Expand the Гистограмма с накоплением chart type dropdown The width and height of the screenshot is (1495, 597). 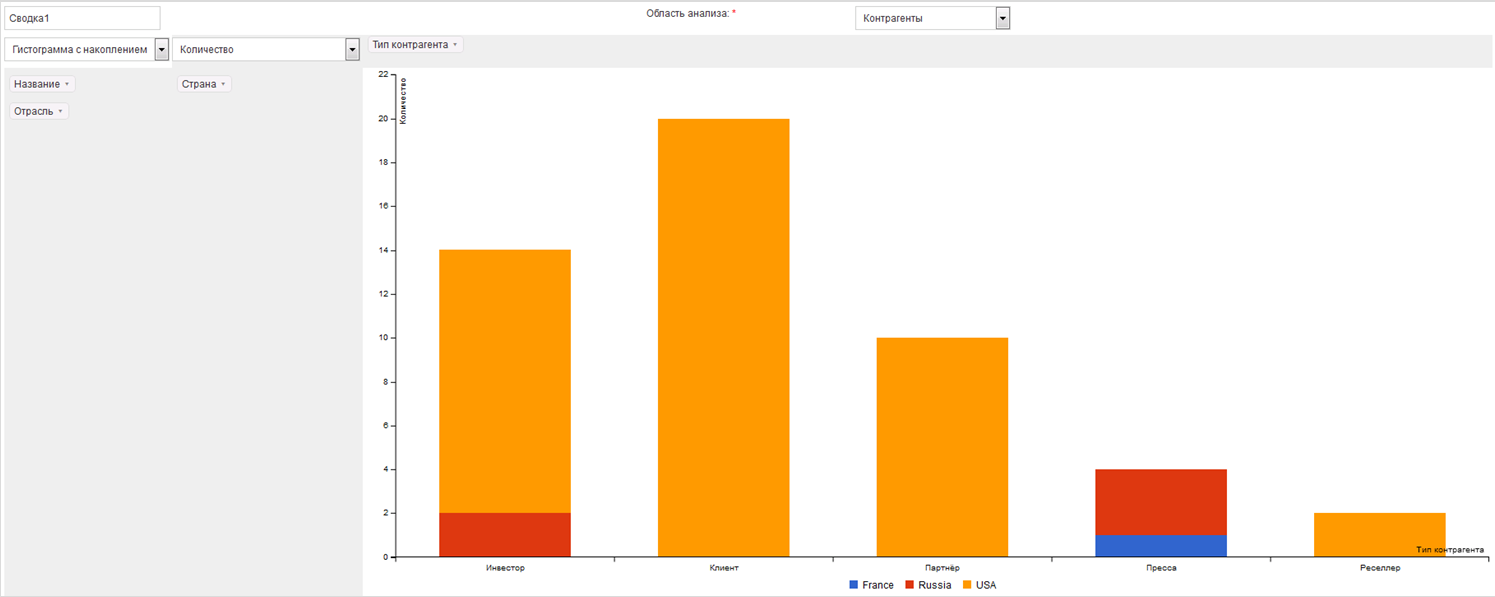click(x=161, y=50)
